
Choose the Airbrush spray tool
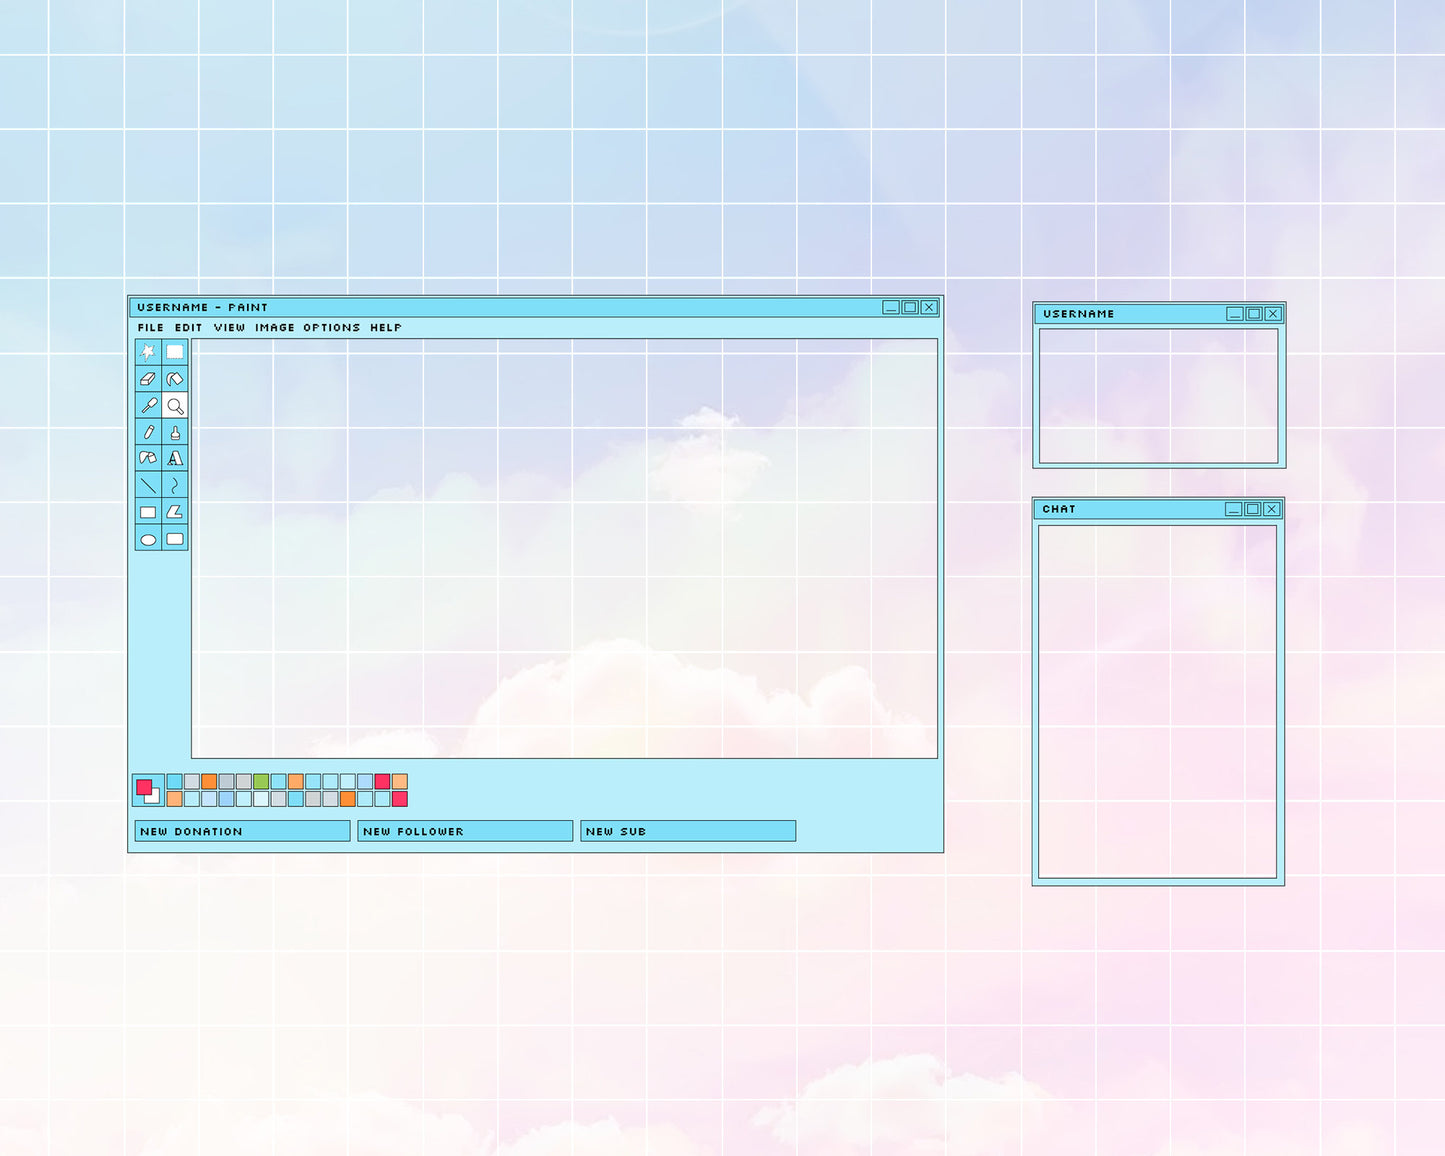pyautogui.click(x=146, y=459)
